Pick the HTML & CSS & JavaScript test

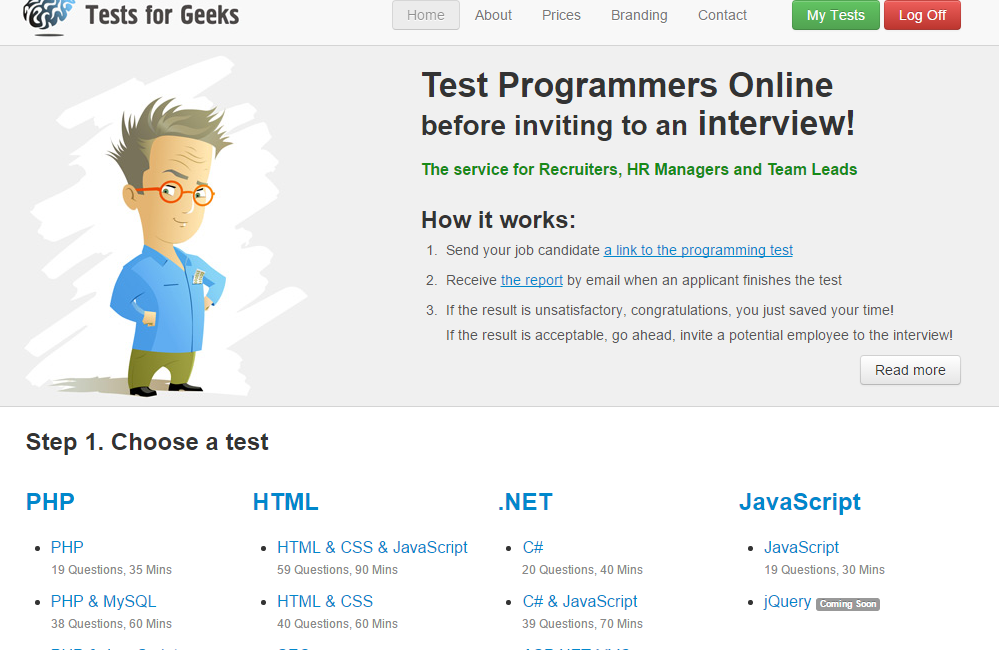click(x=372, y=547)
